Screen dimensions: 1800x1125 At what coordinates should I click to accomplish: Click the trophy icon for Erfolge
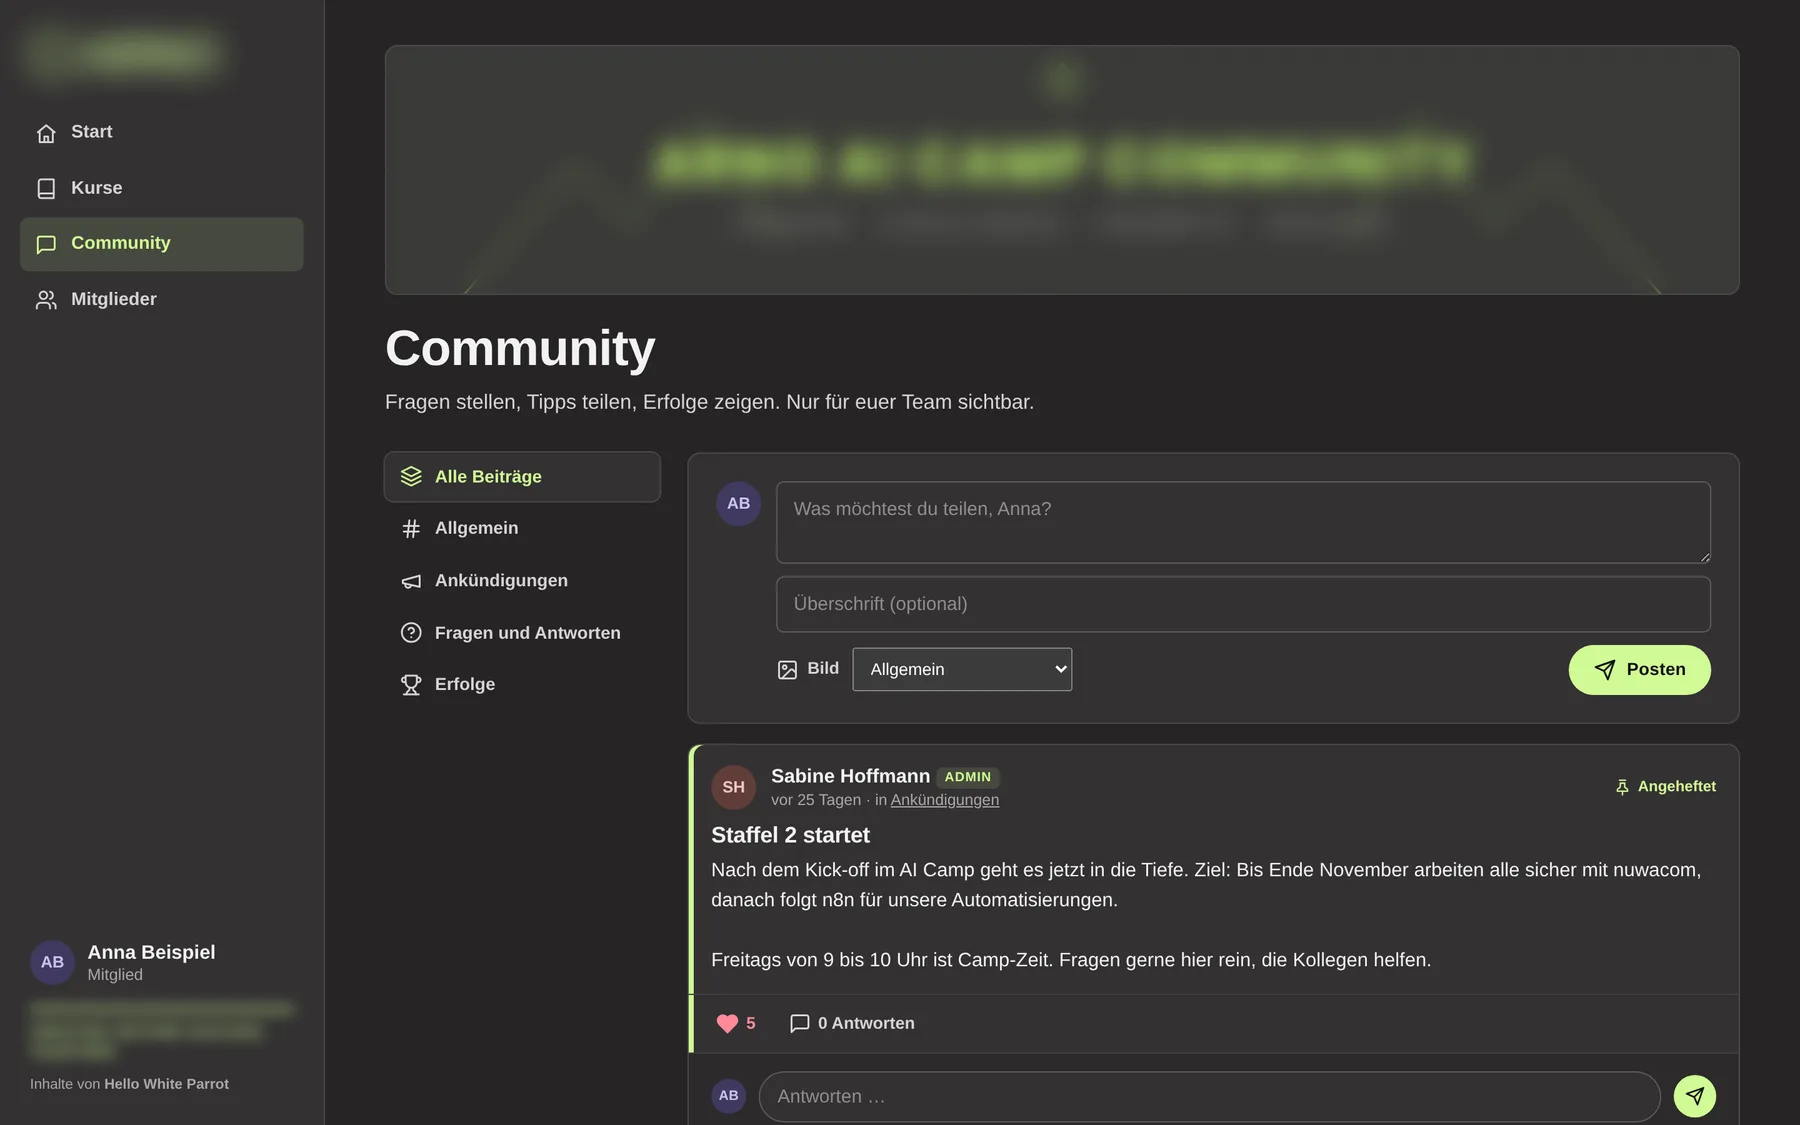(x=411, y=685)
